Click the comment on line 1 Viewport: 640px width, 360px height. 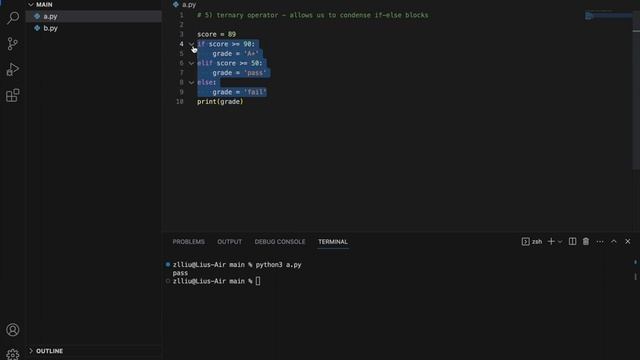[313, 15]
